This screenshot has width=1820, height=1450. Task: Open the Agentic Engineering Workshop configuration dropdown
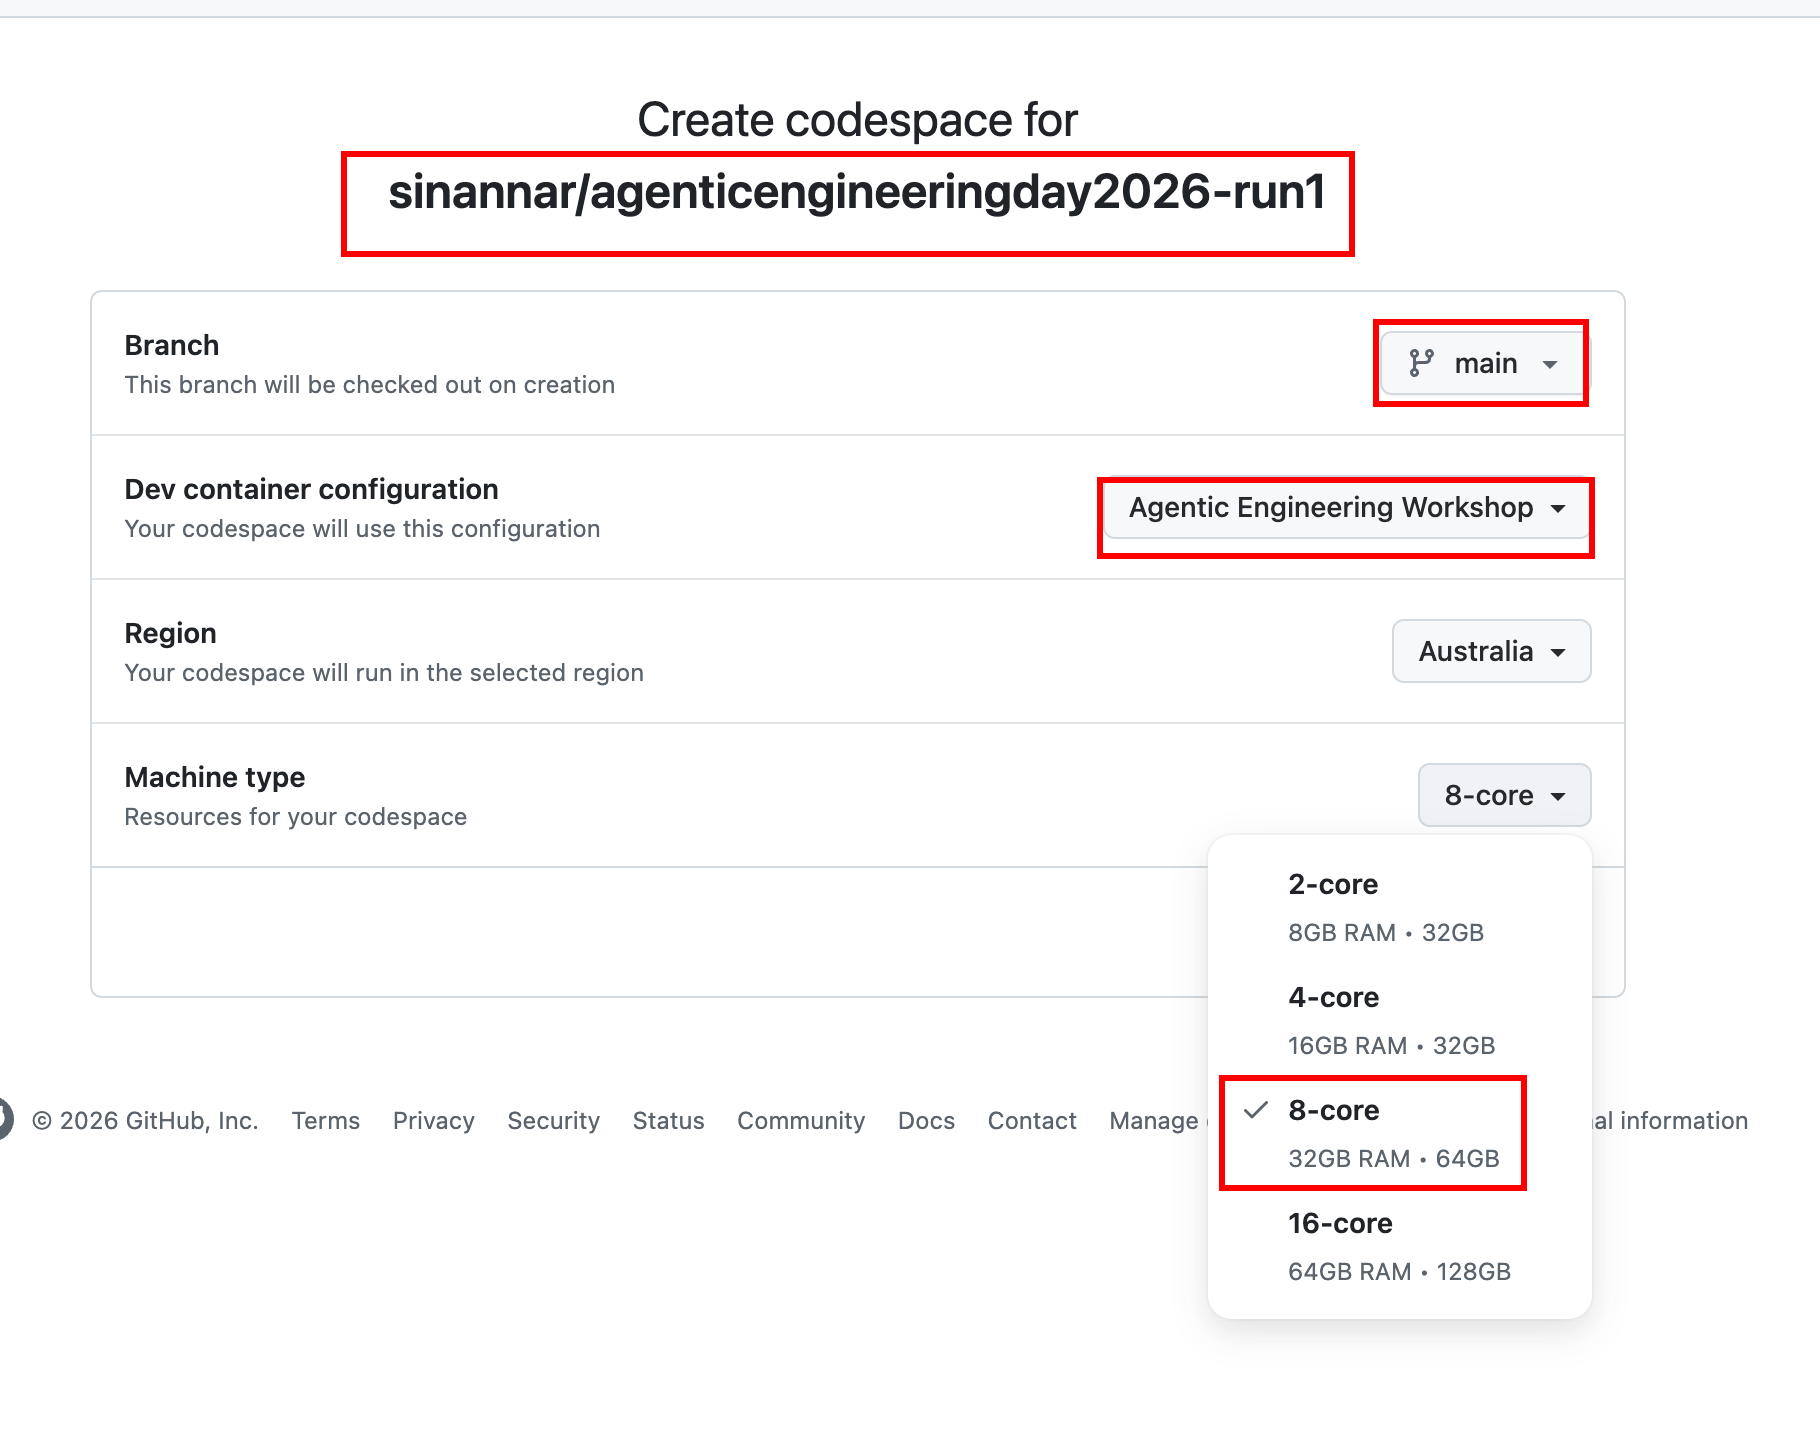[x=1347, y=508]
